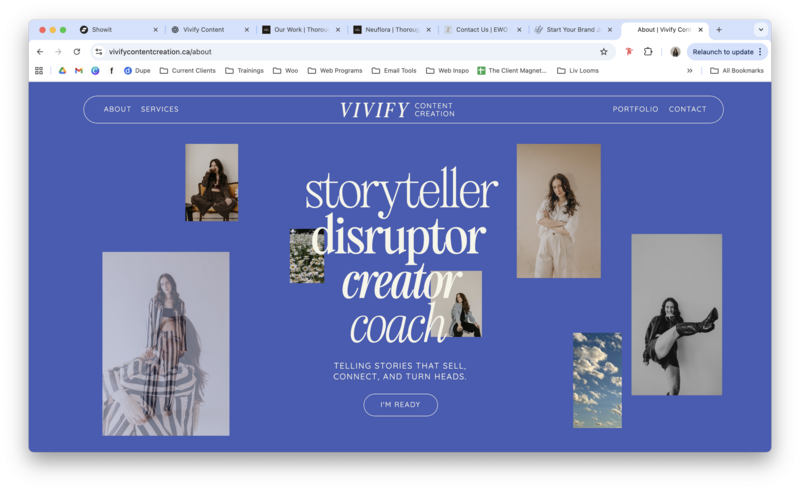
Task: Expand hidden bookmarks with double chevron
Action: (690, 70)
